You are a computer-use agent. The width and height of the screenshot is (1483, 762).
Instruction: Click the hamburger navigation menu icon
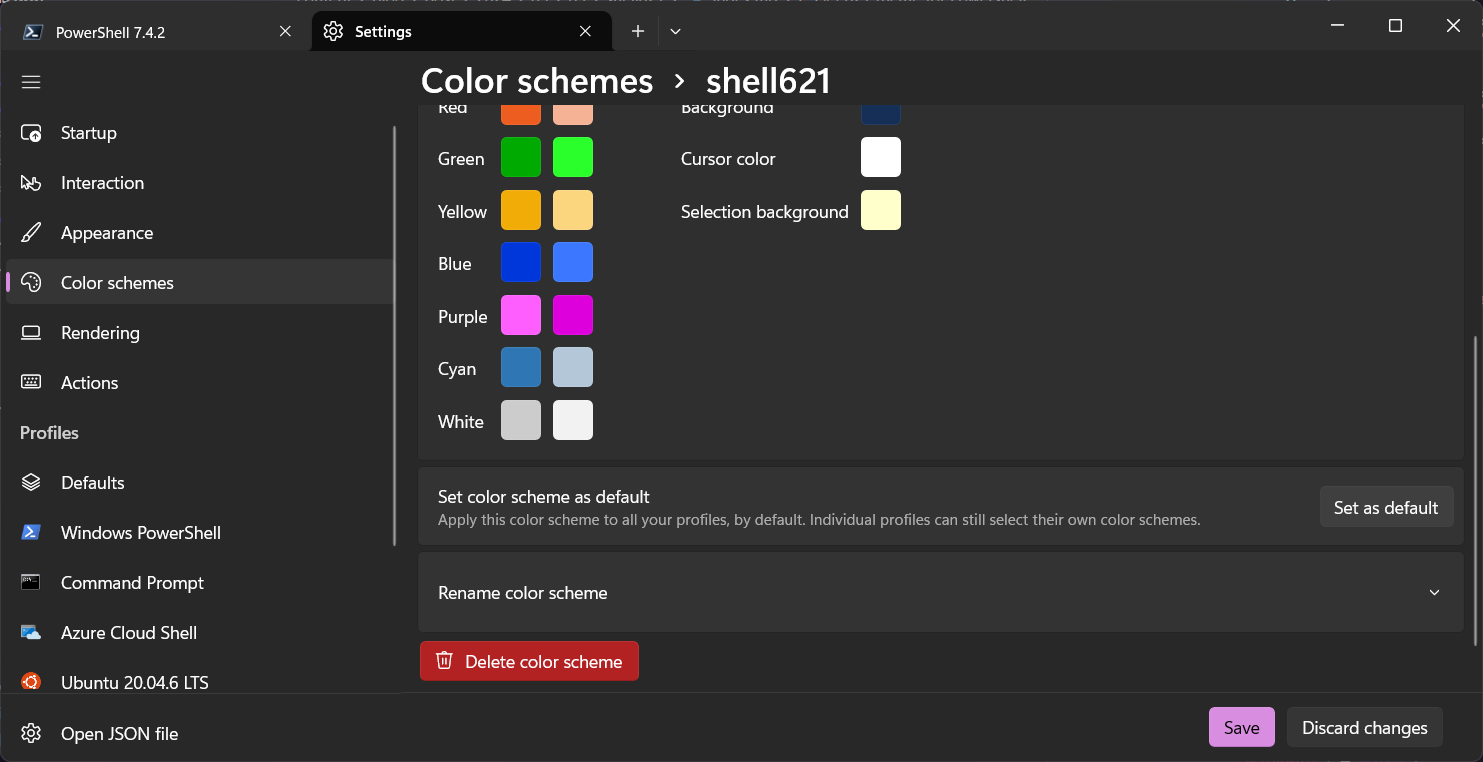31,82
